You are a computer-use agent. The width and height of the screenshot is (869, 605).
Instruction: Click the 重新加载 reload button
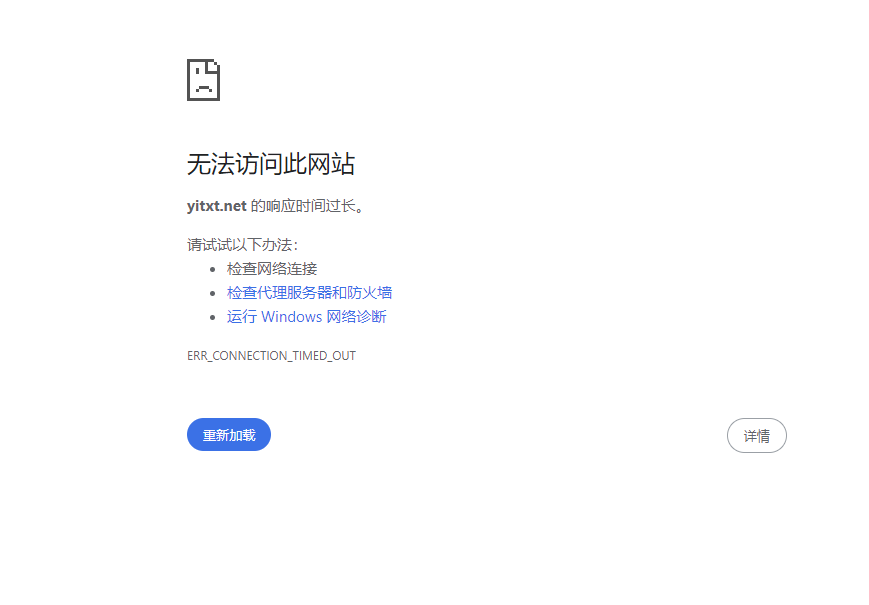(x=229, y=435)
